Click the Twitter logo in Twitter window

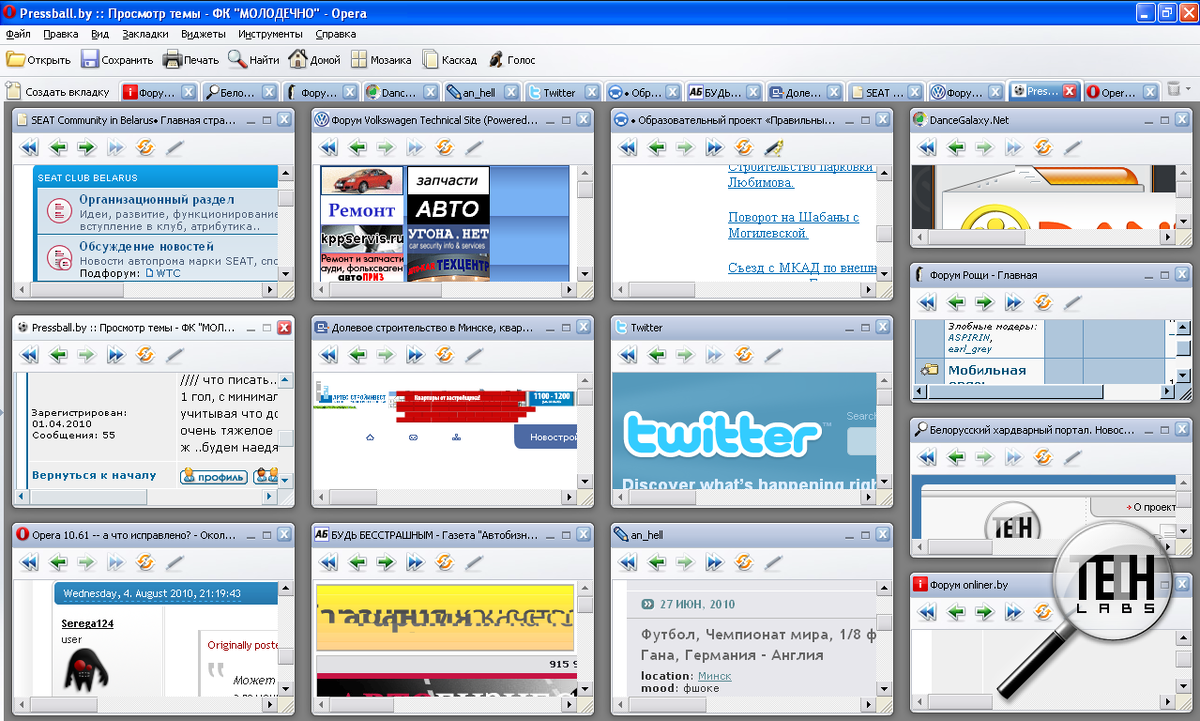724,435
